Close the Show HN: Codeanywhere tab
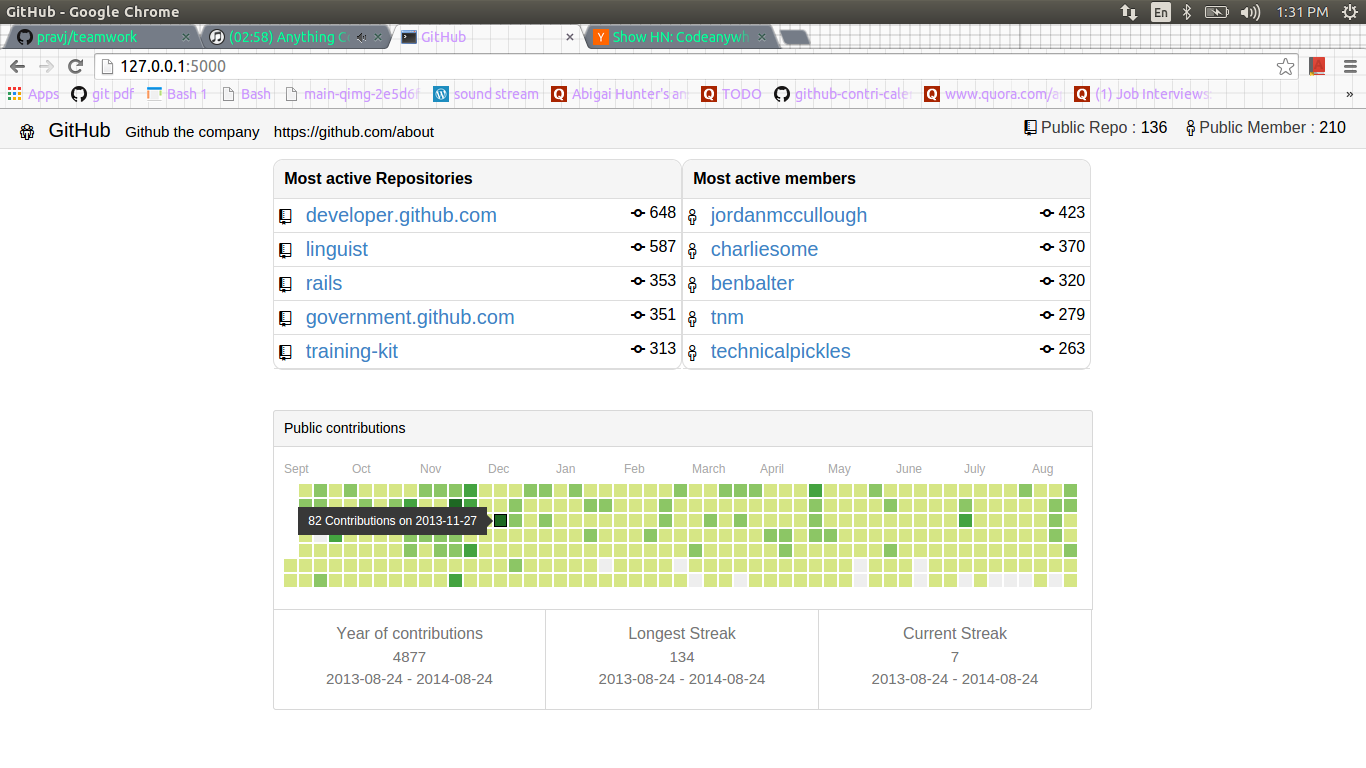The height and width of the screenshot is (768, 1366). coord(761,37)
